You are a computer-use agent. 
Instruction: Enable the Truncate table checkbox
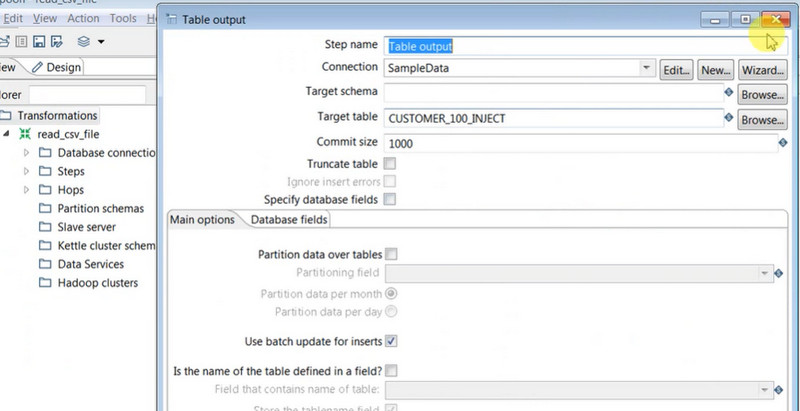pyautogui.click(x=390, y=163)
